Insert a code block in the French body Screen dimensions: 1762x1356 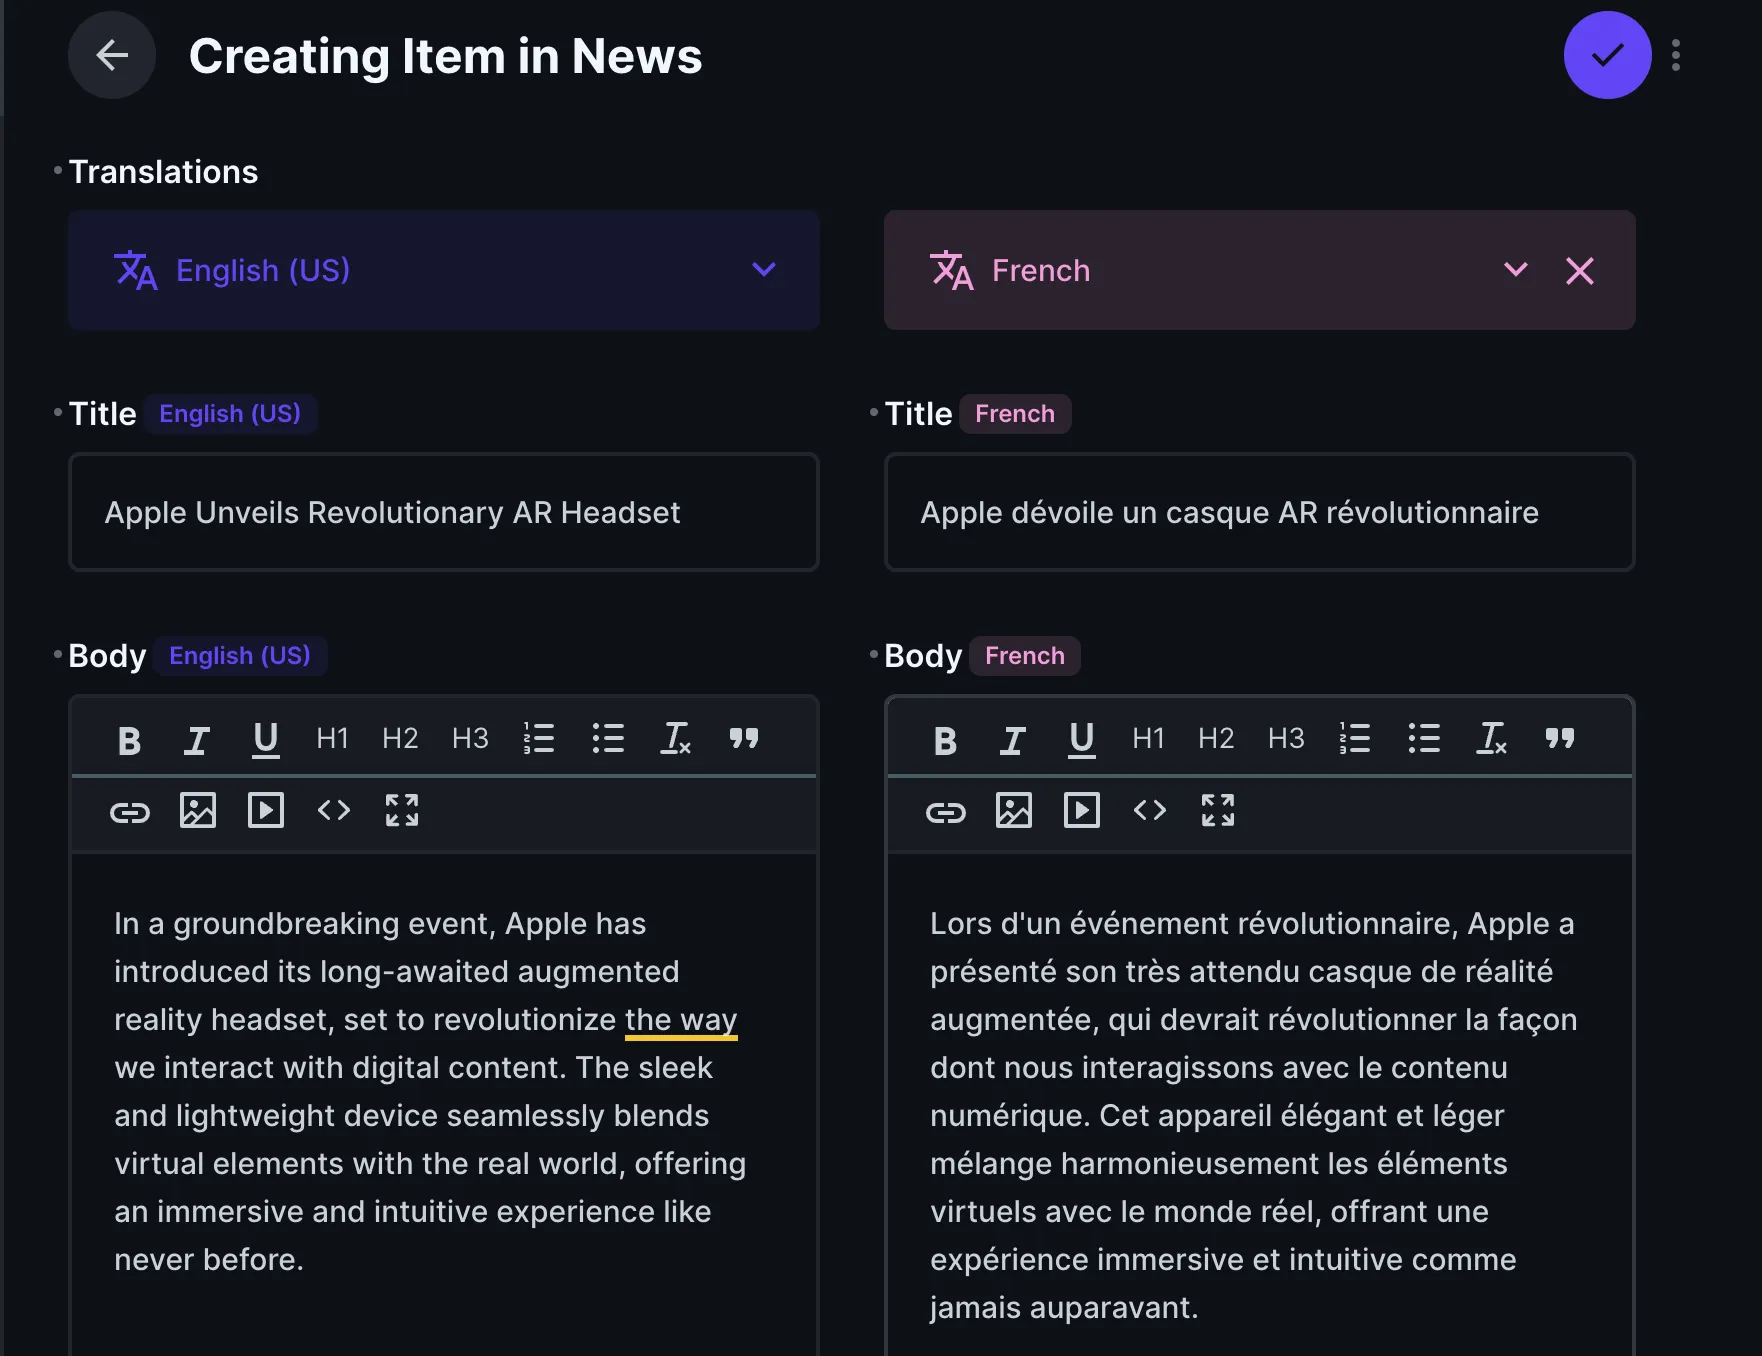[x=1149, y=812]
